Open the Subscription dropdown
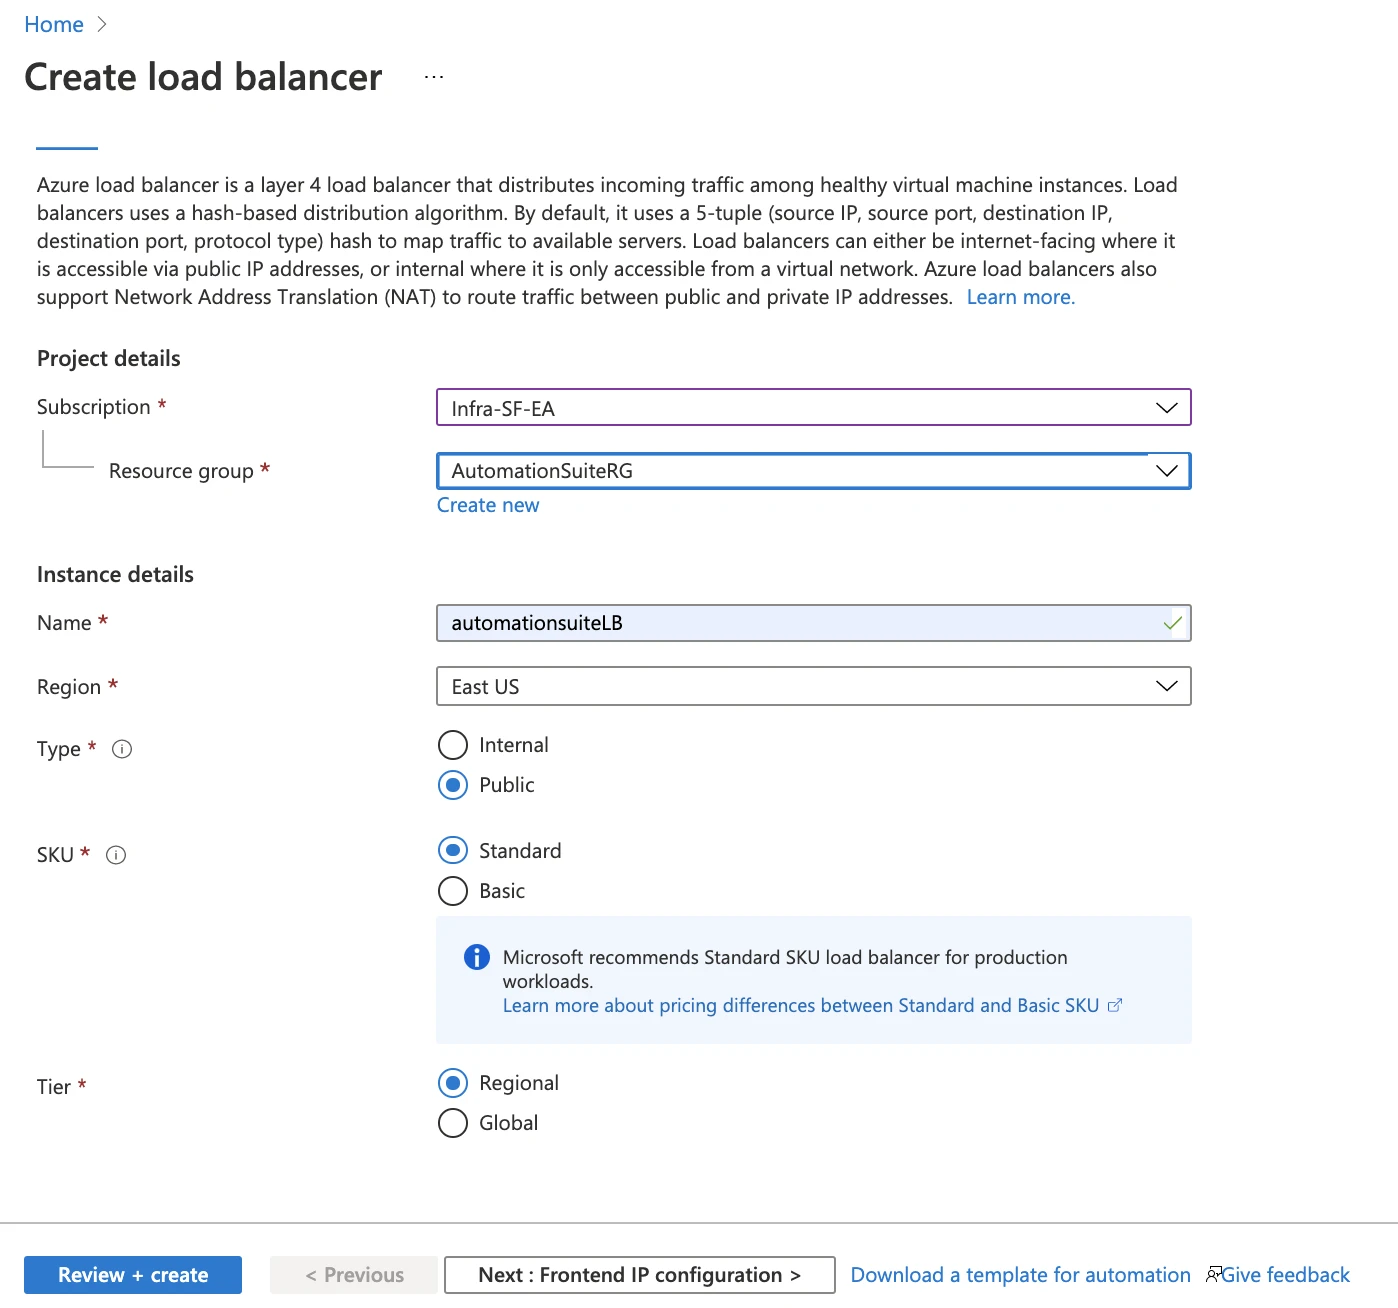Viewport: 1398px width, 1308px height. point(814,408)
